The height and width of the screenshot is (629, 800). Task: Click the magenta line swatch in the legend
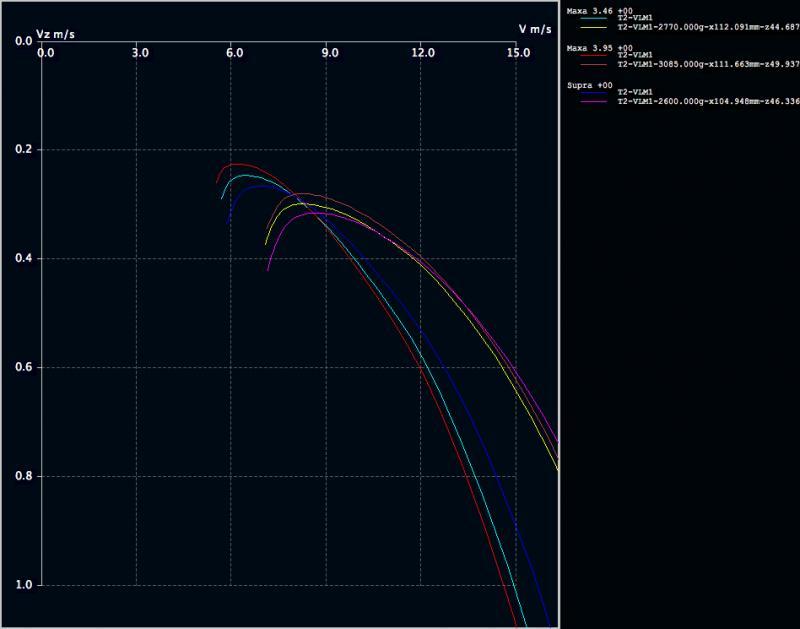591,101
